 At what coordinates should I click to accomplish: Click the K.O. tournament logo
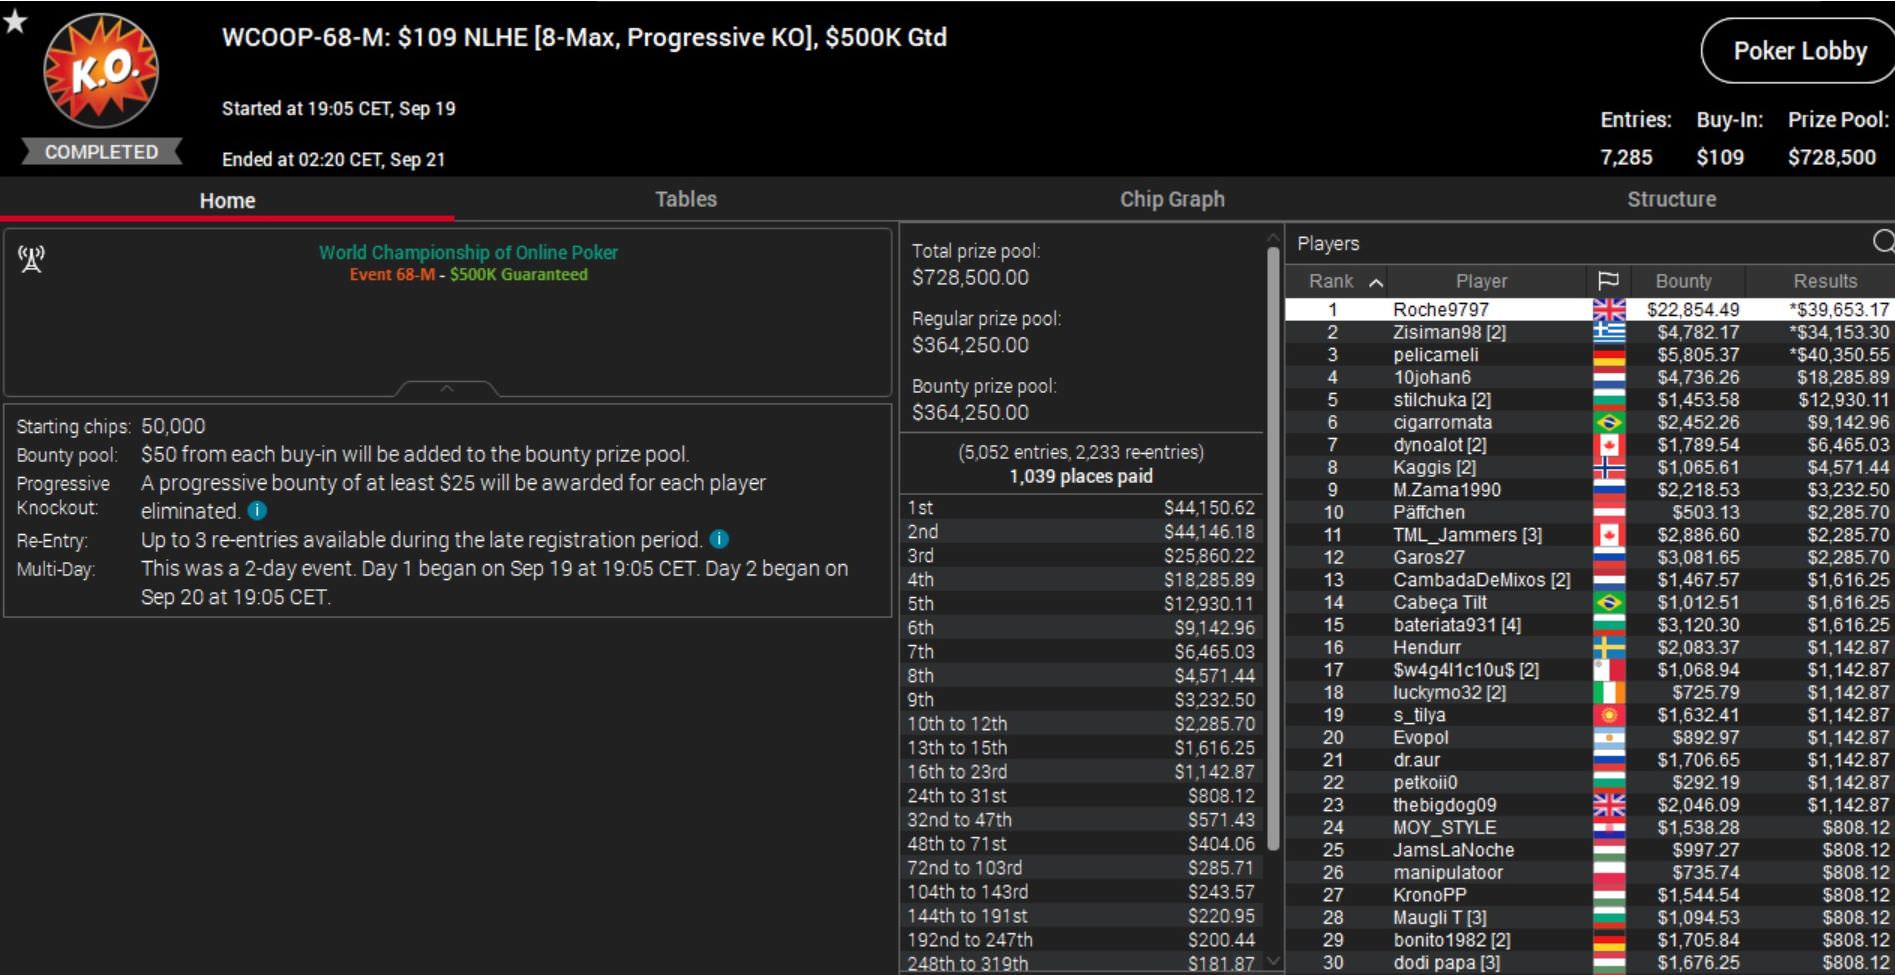pos(100,71)
